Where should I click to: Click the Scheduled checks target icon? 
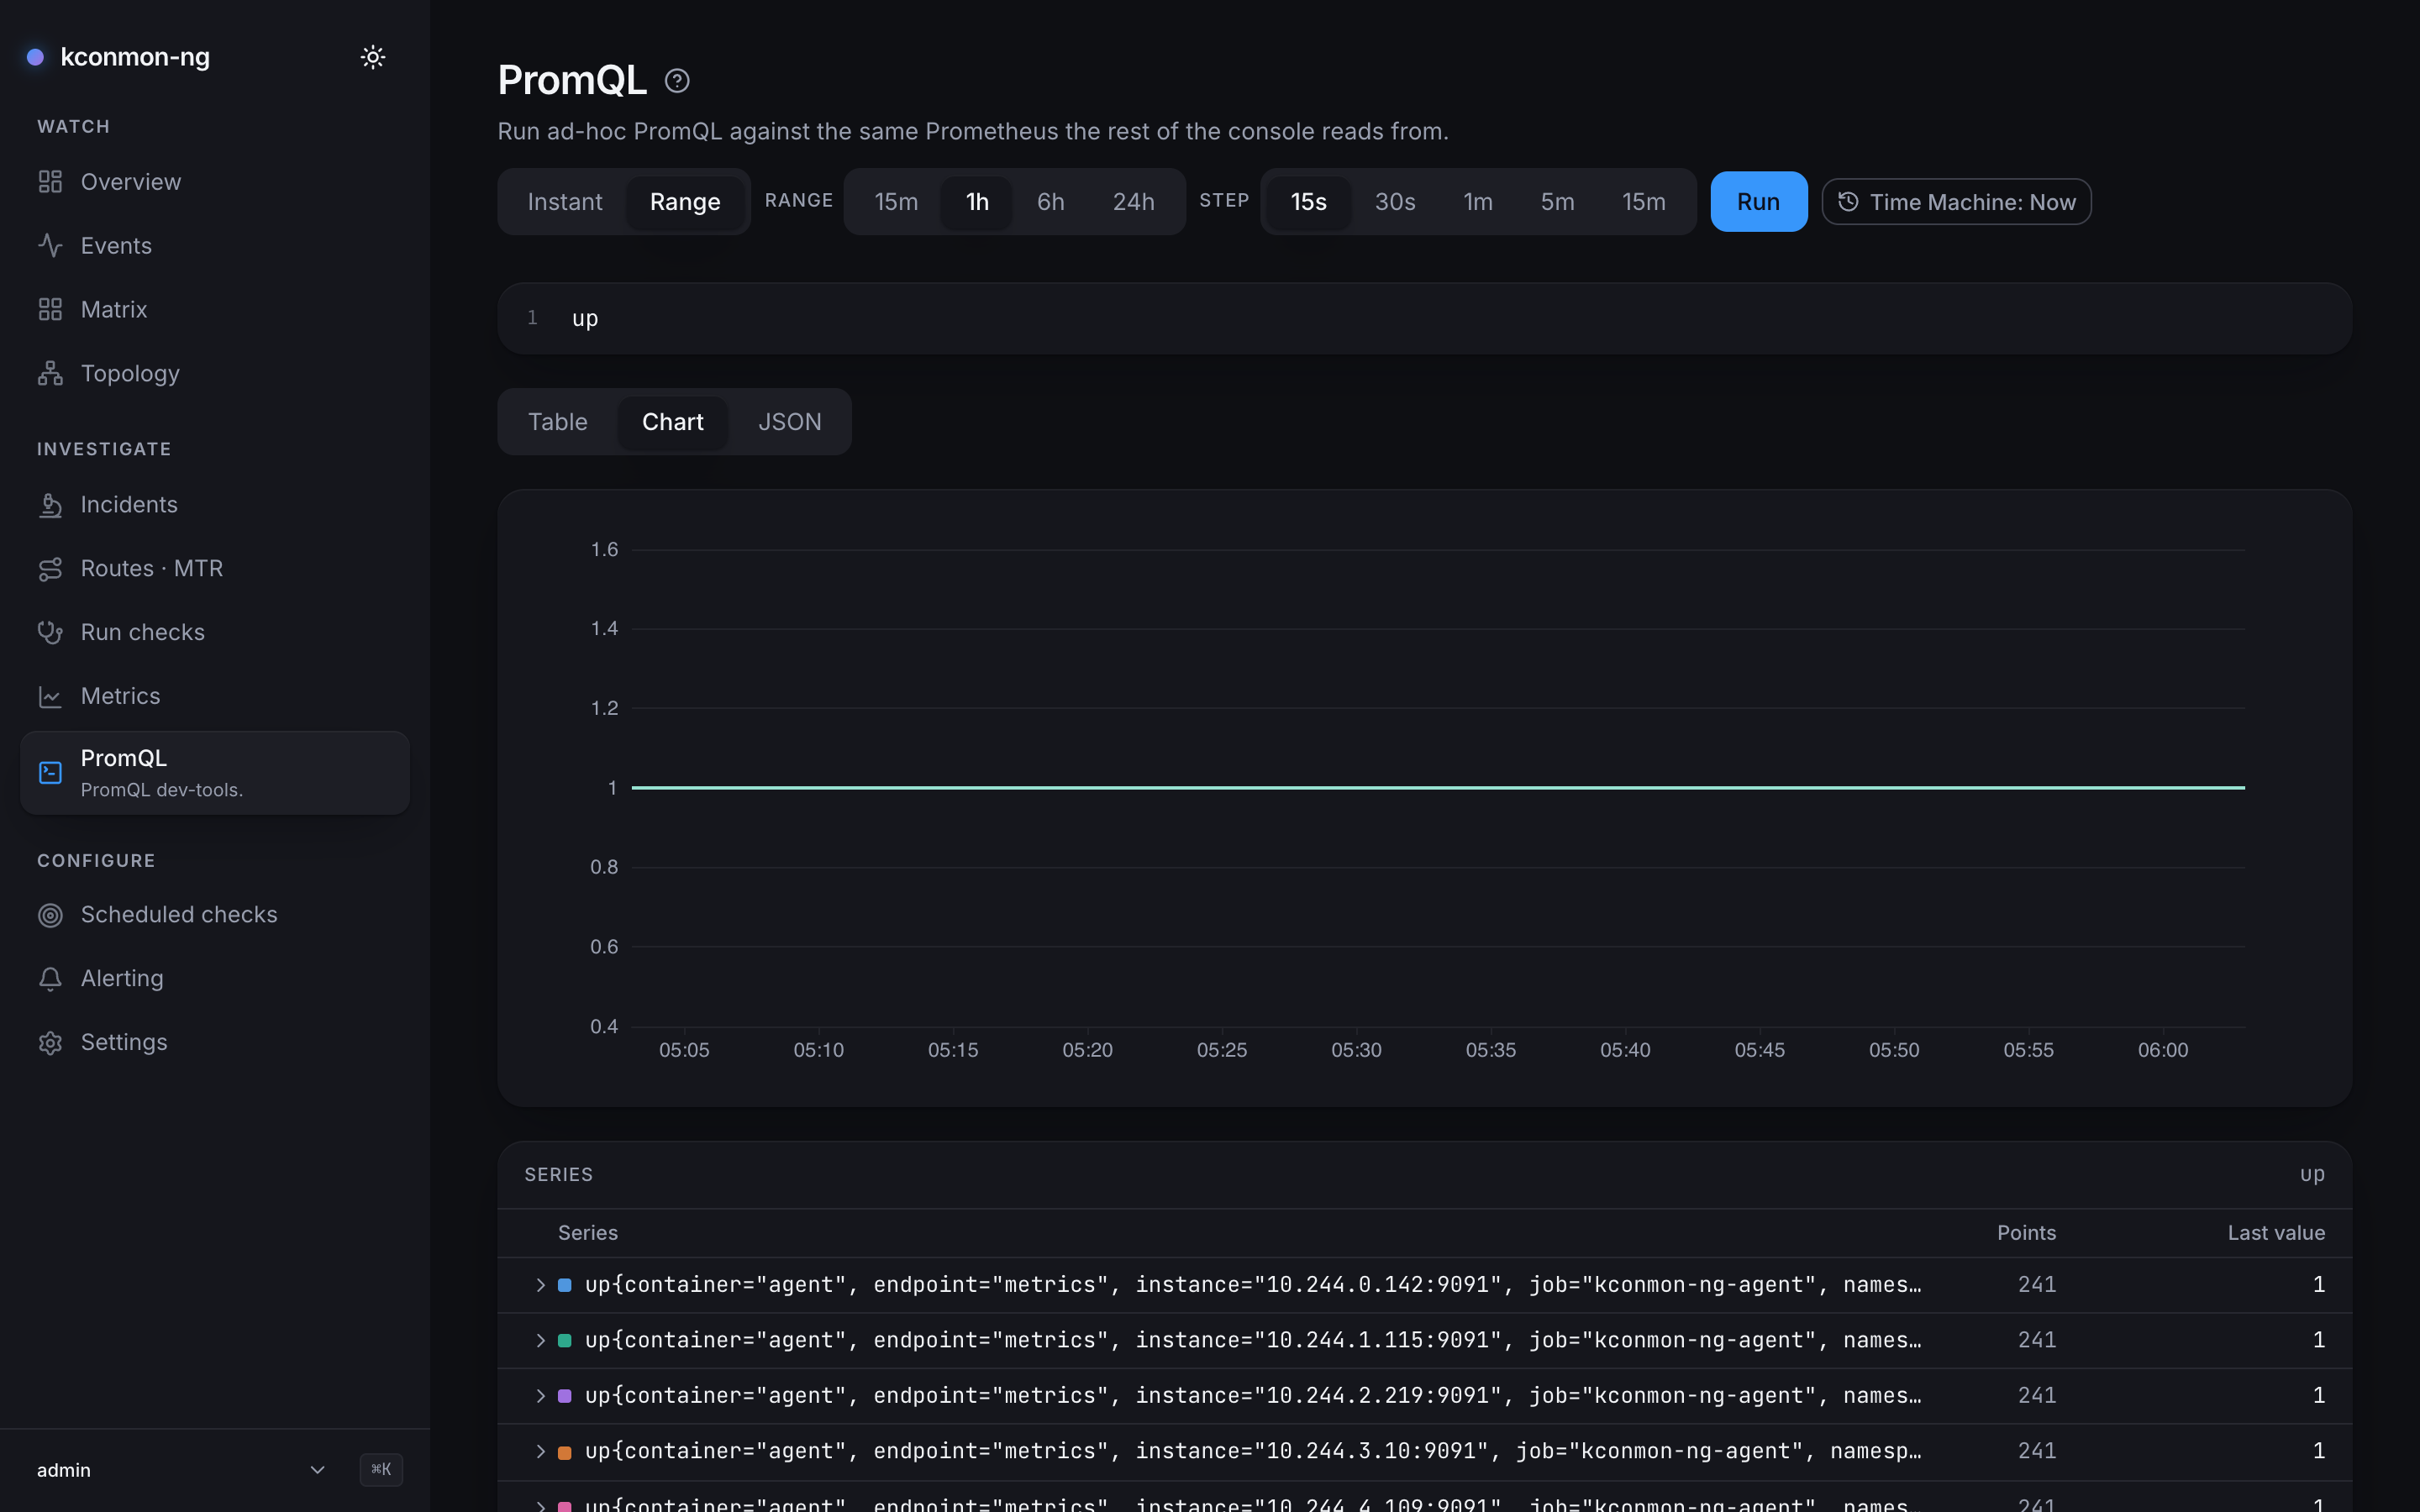(x=50, y=915)
